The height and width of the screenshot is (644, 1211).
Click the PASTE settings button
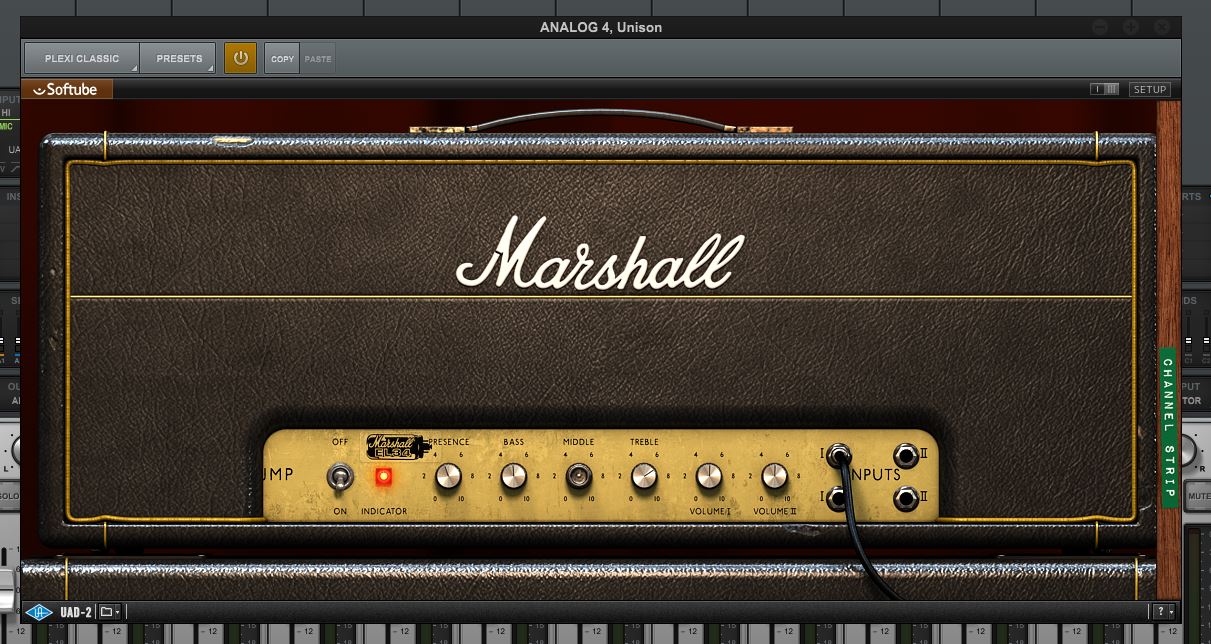click(318, 59)
